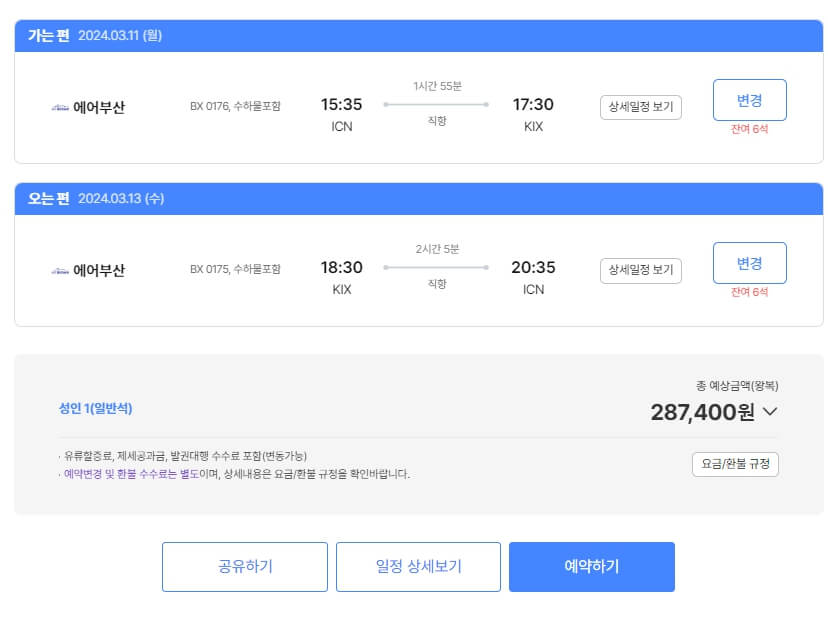Click 변경 to change the return flight
The width and height of the screenshot is (828, 617).
[748, 262]
